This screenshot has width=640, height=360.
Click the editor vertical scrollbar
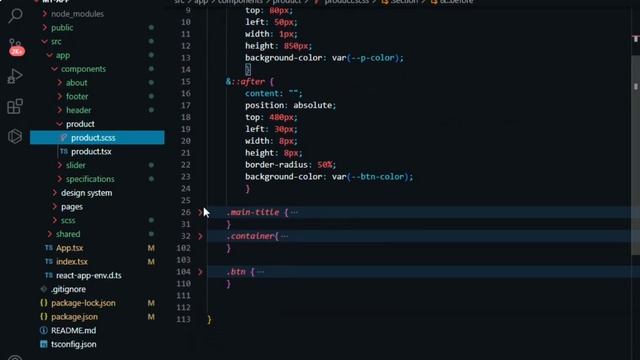click(635, 155)
